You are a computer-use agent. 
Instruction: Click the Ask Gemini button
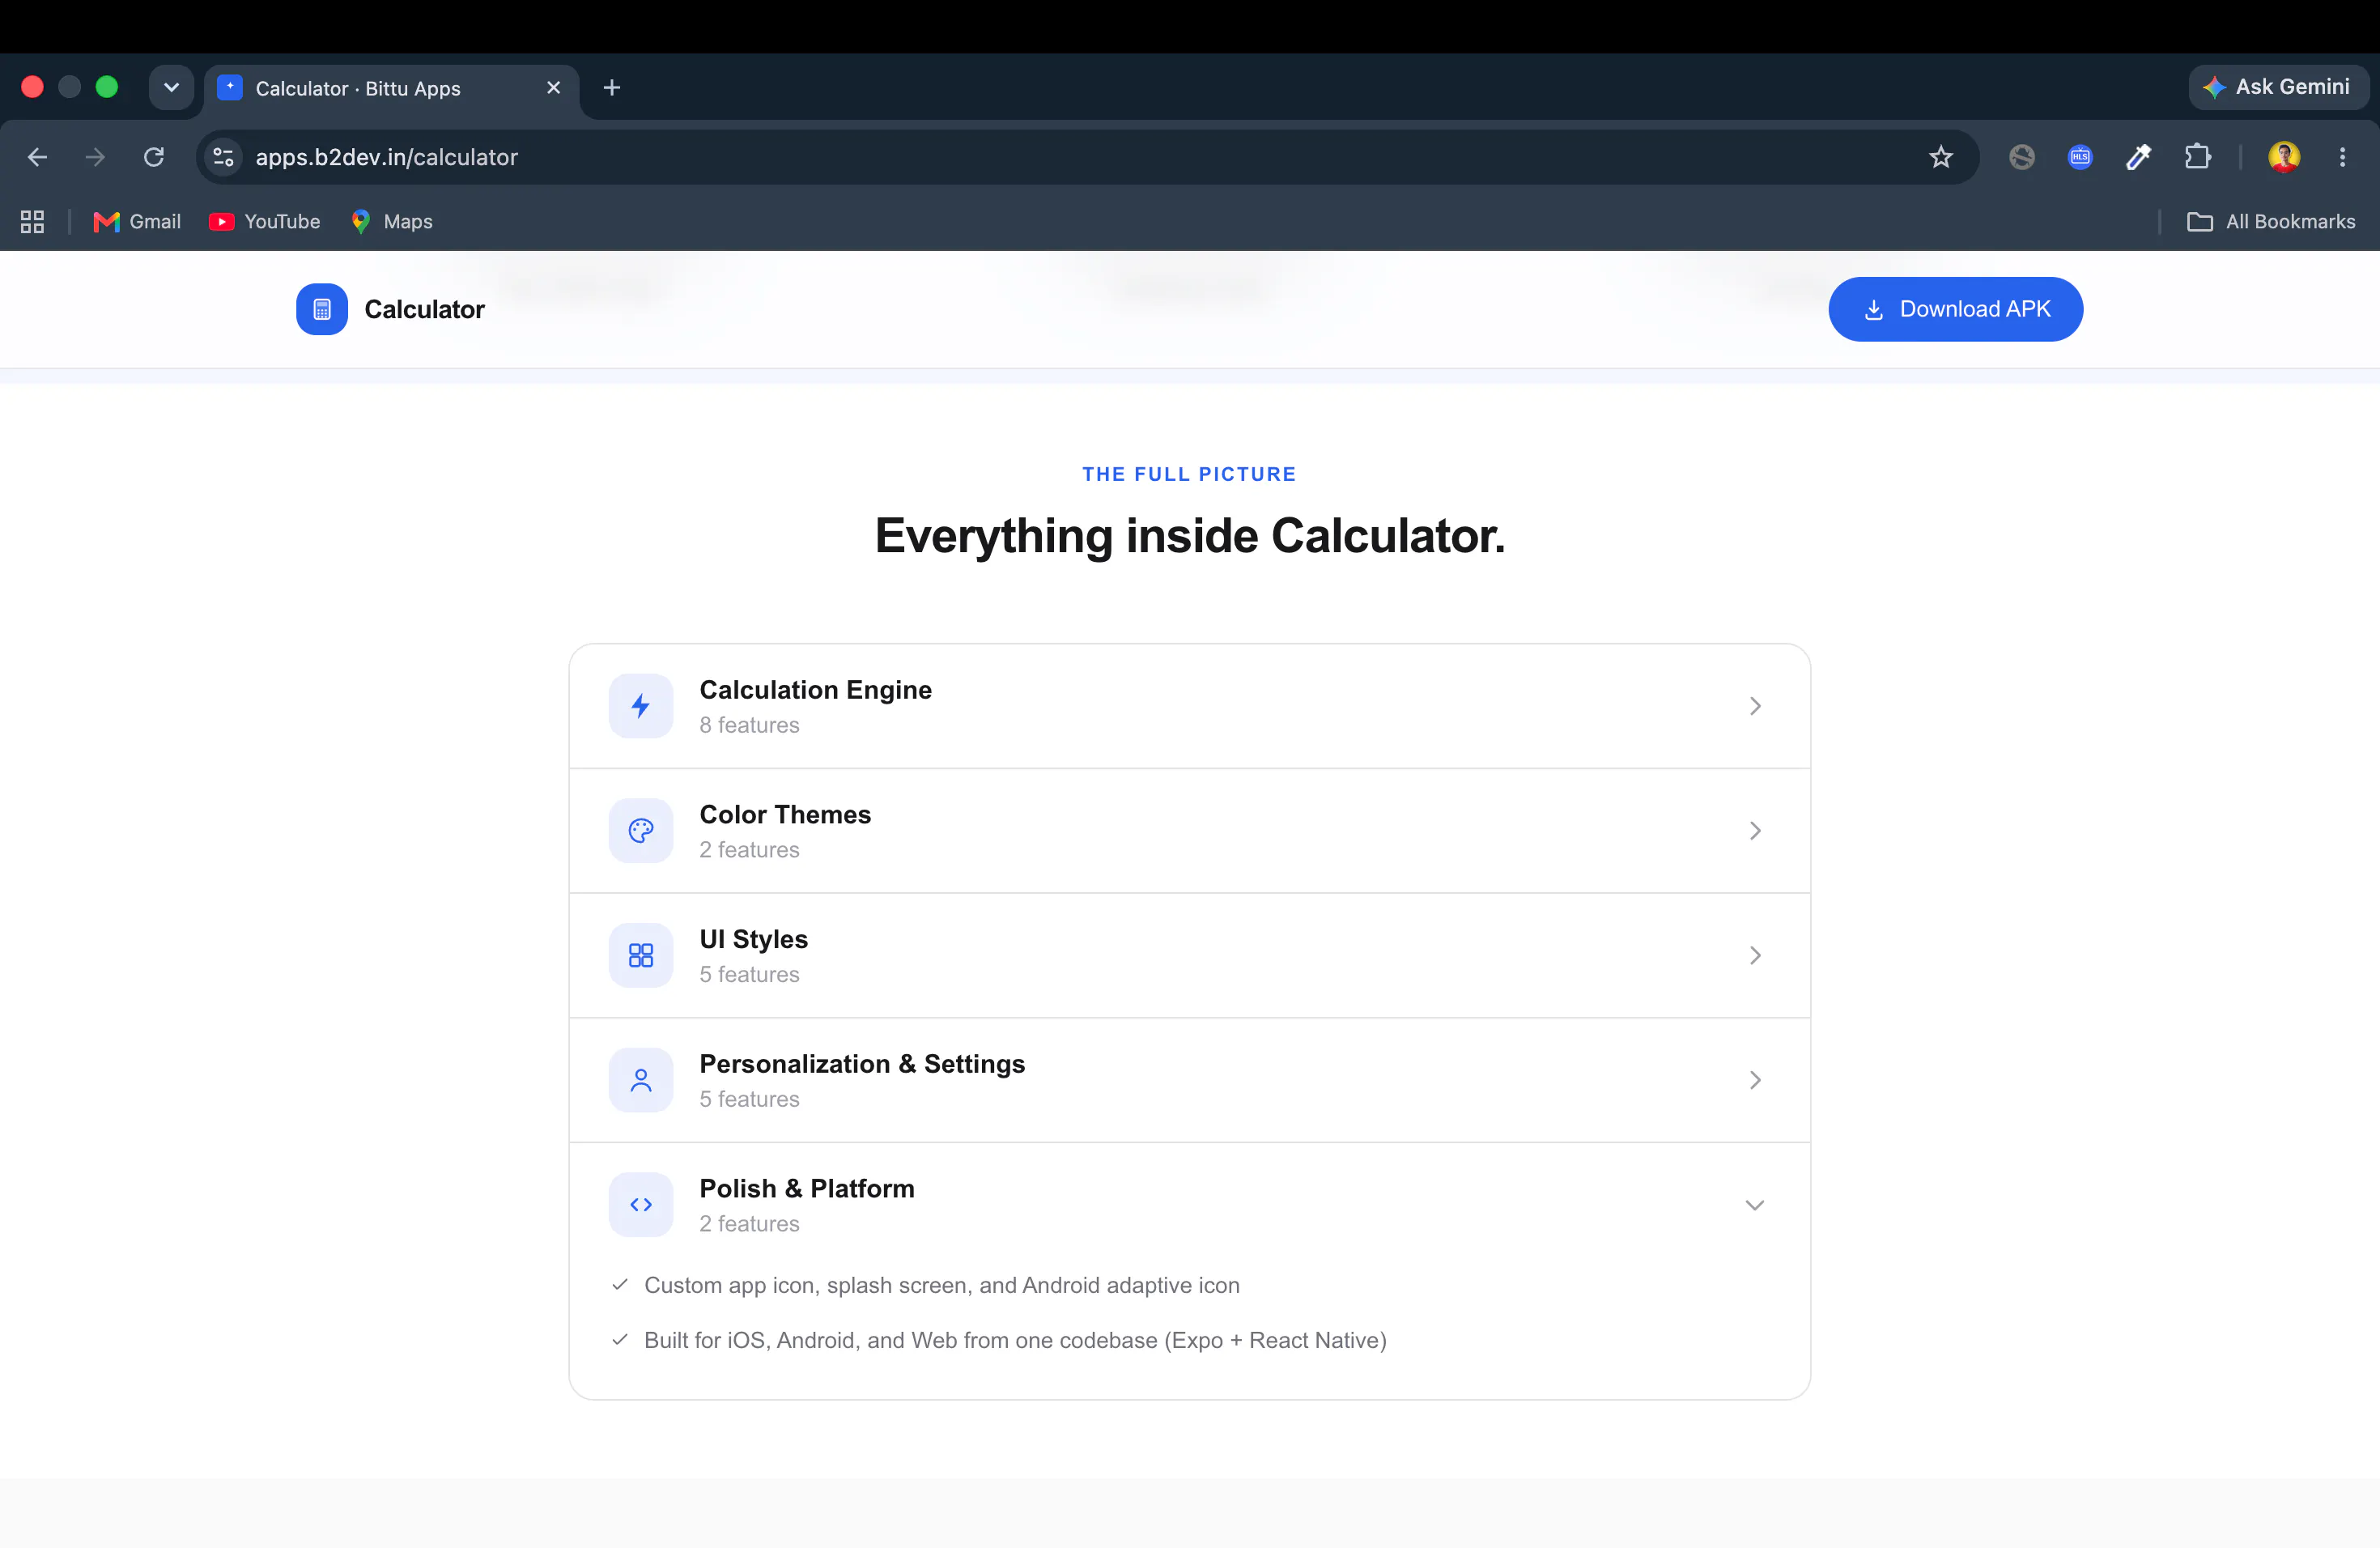click(2278, 87)
